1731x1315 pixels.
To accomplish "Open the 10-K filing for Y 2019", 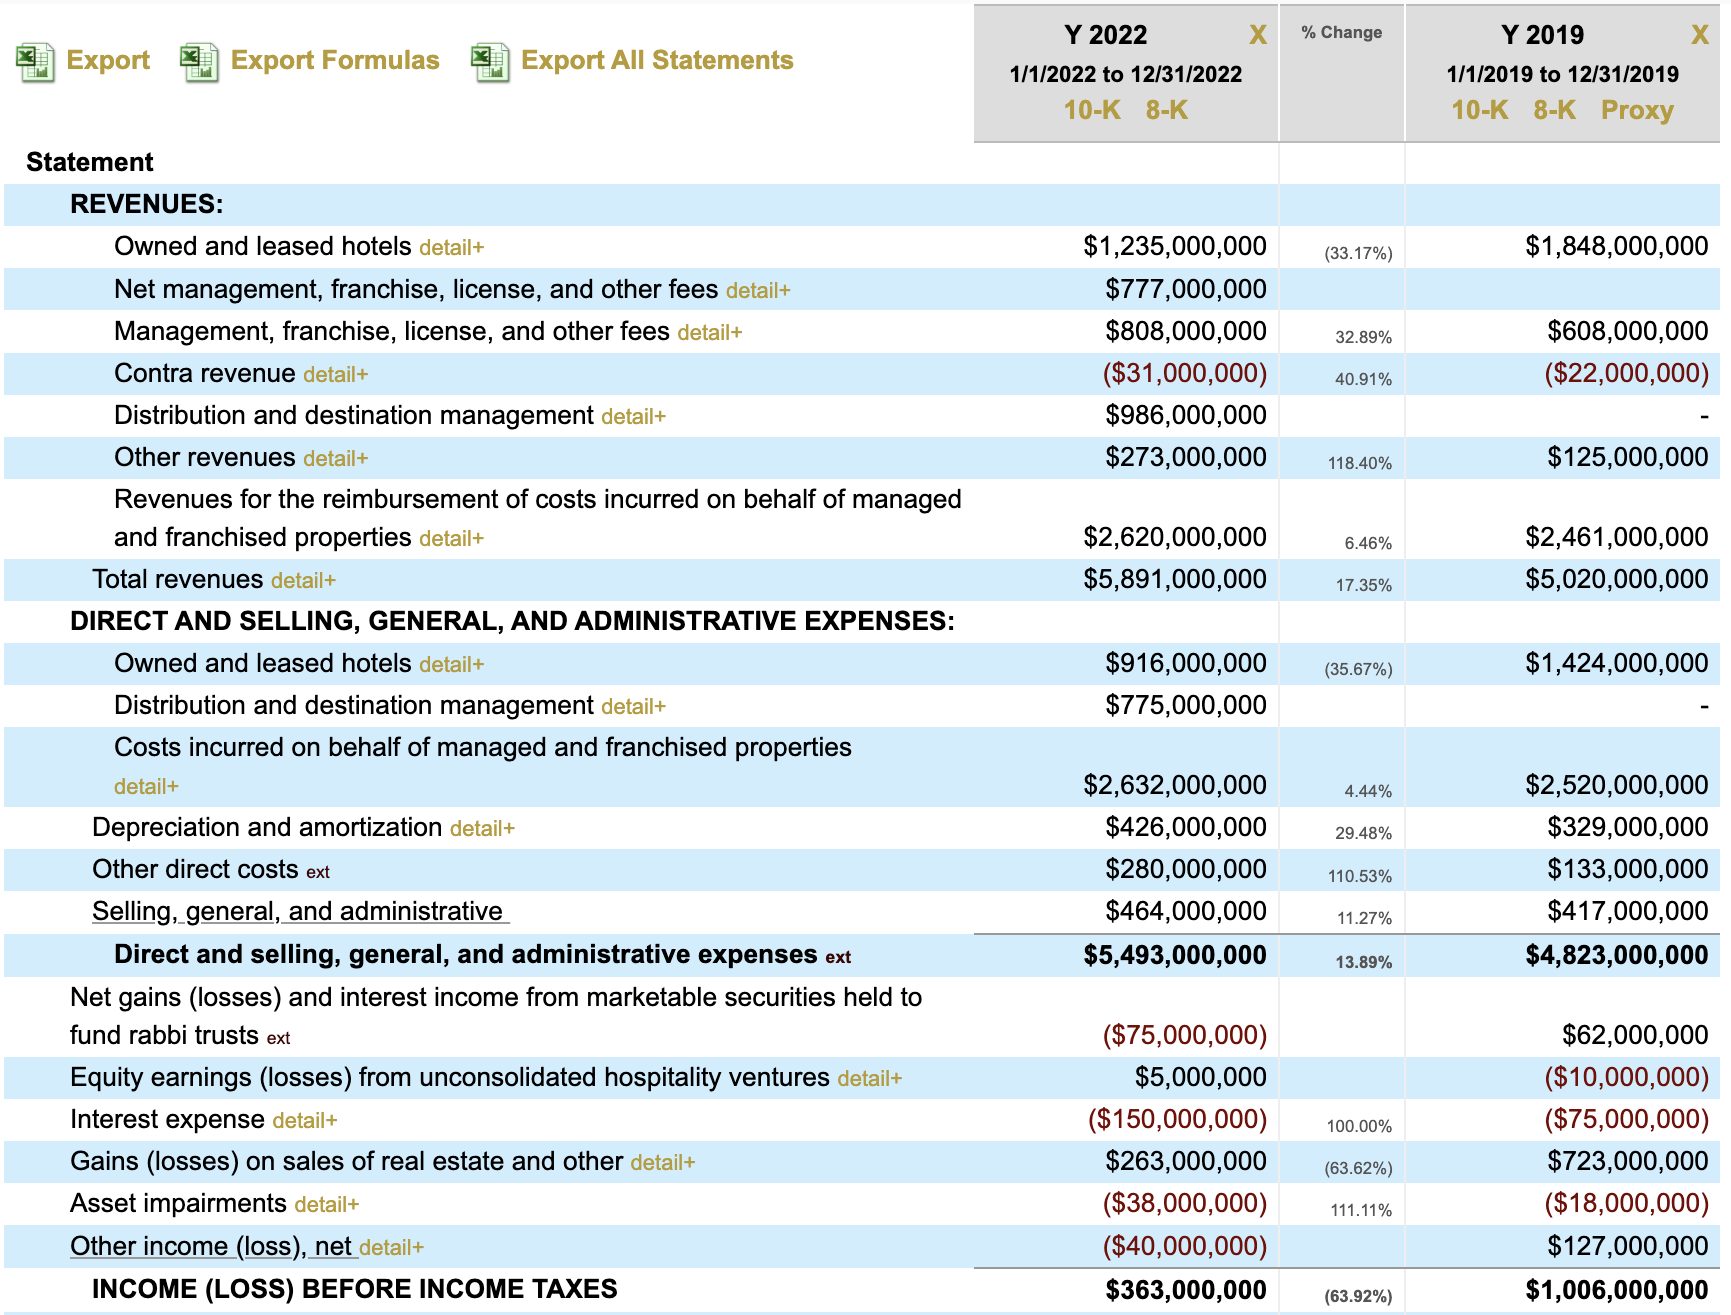I will (1479, 110).
